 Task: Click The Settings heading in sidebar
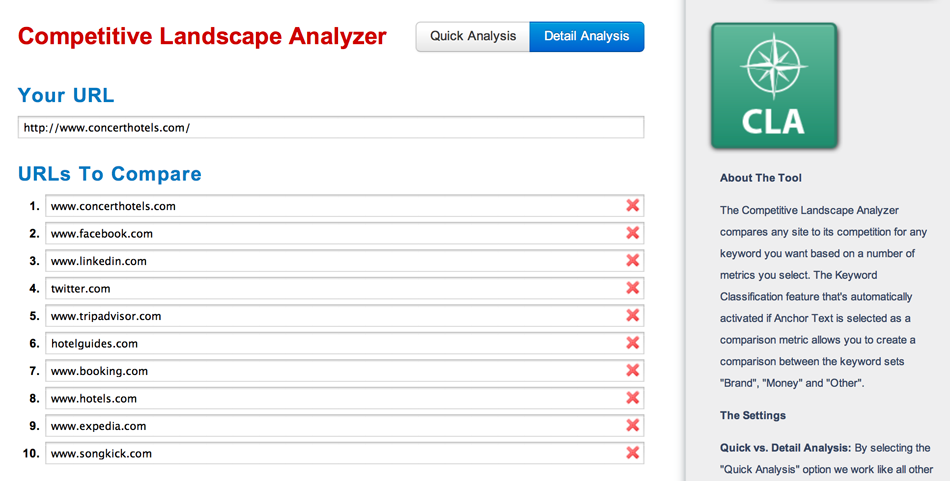click(752, 416)
